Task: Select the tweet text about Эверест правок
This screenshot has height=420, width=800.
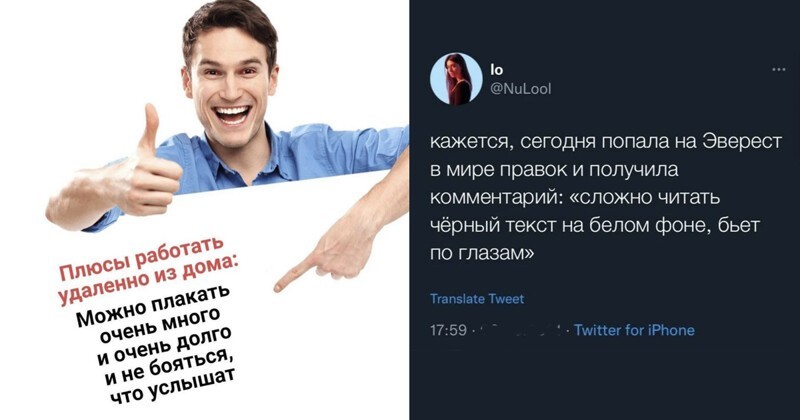Action: pyautogui.click(x=606, y=197)
